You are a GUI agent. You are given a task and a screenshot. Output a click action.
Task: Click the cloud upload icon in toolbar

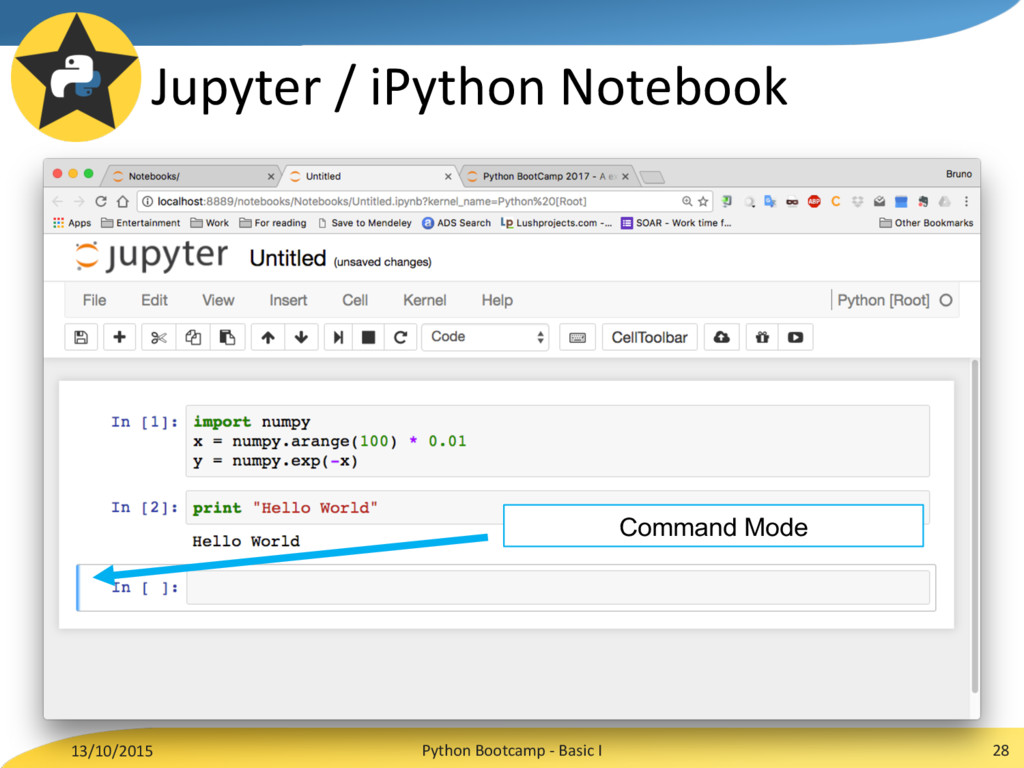pyautogui.click(x=721, y=338)
